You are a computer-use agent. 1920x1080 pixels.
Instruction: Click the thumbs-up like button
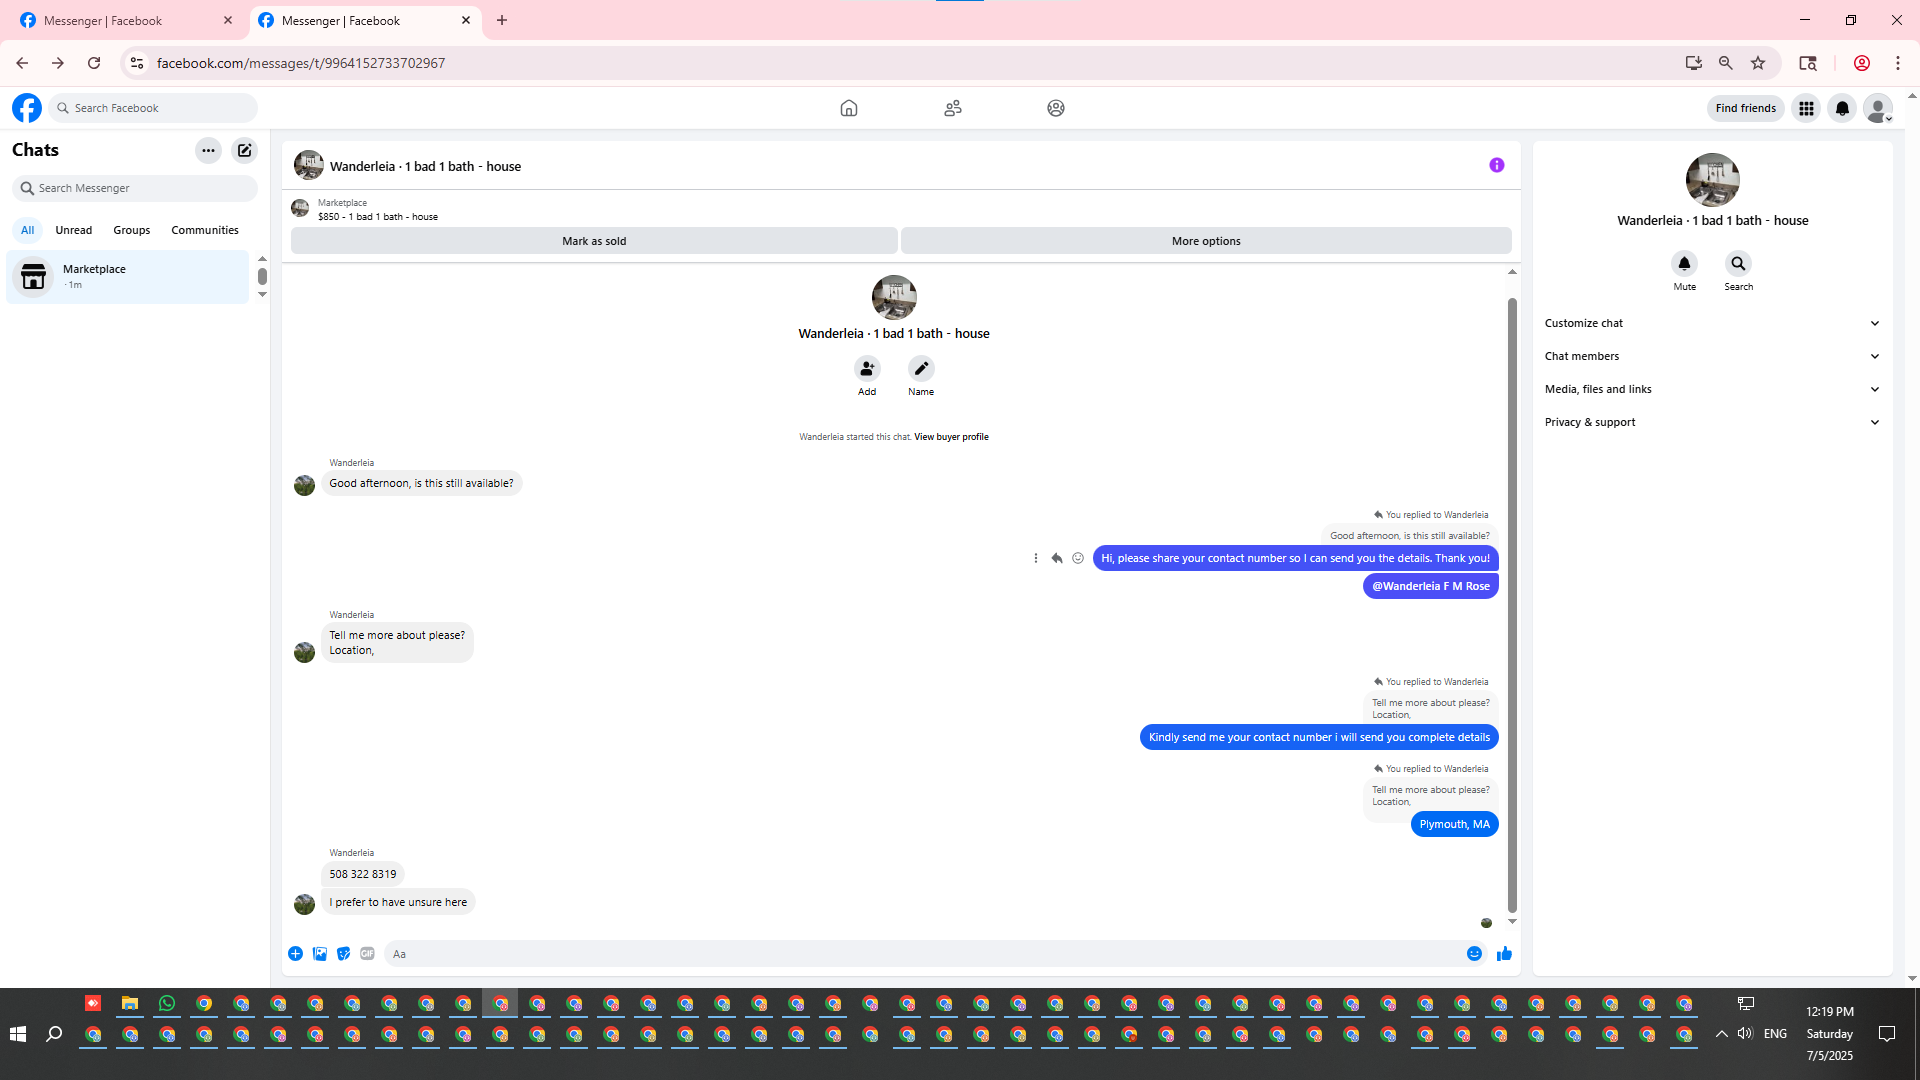point(1504,954)
